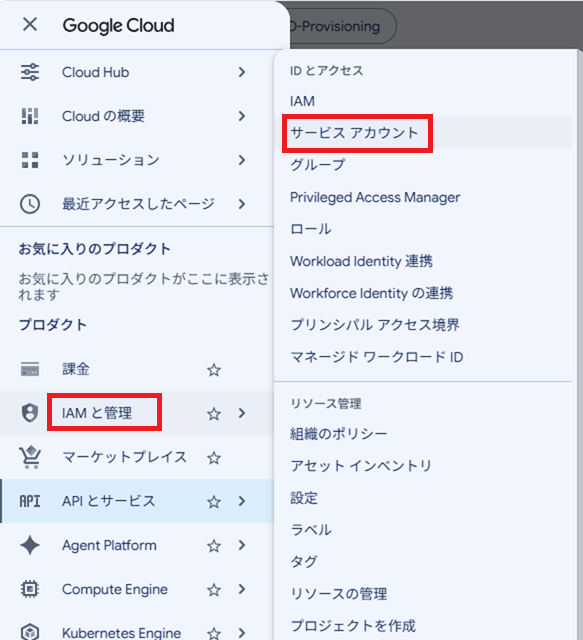Toggle the favorite star for IAM と管理

point(214,414)
